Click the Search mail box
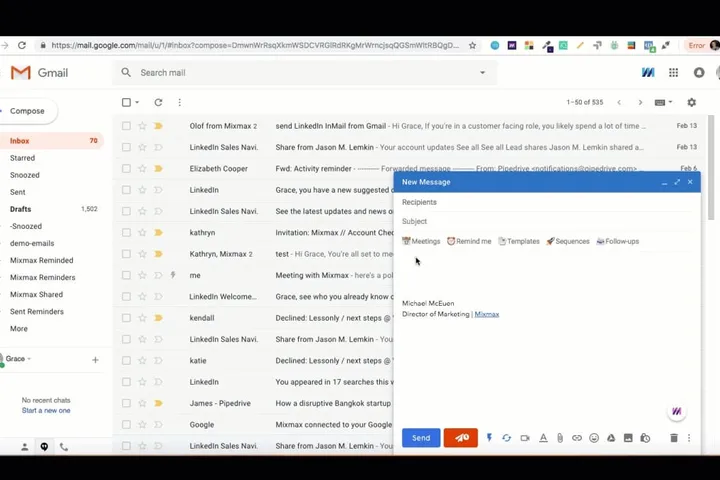Screen dimensions: 720x480 pos(303,73)
